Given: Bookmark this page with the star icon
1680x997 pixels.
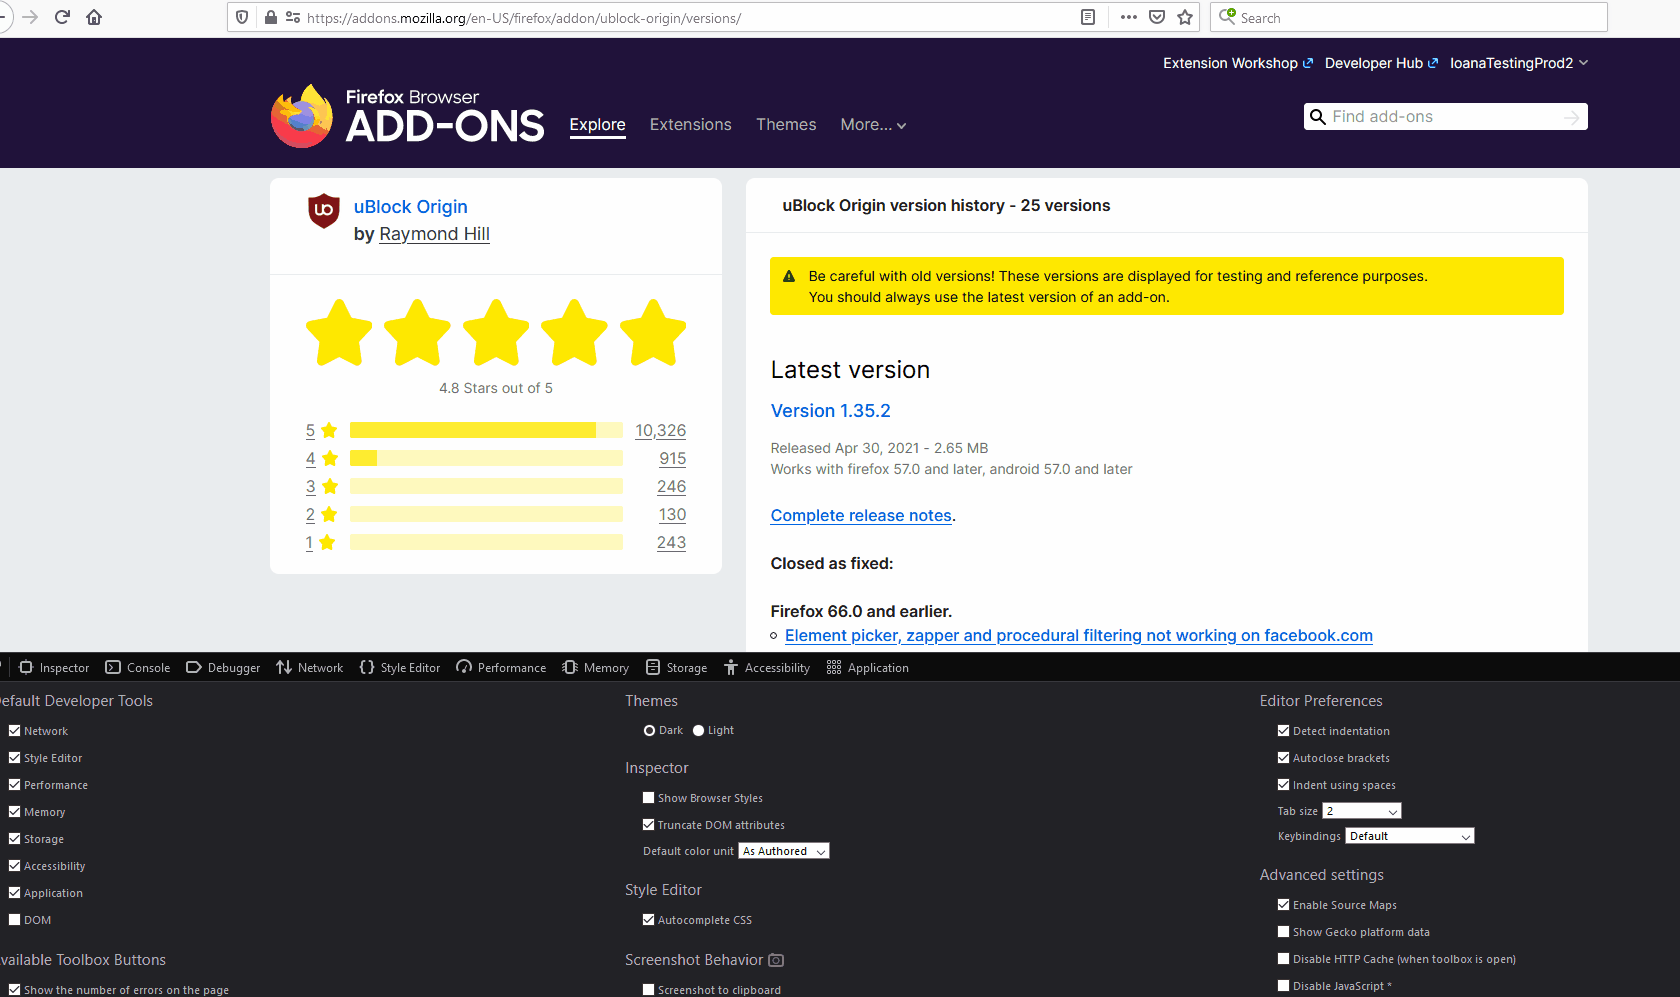Looking at the screenshot, I should [1186, 17].
